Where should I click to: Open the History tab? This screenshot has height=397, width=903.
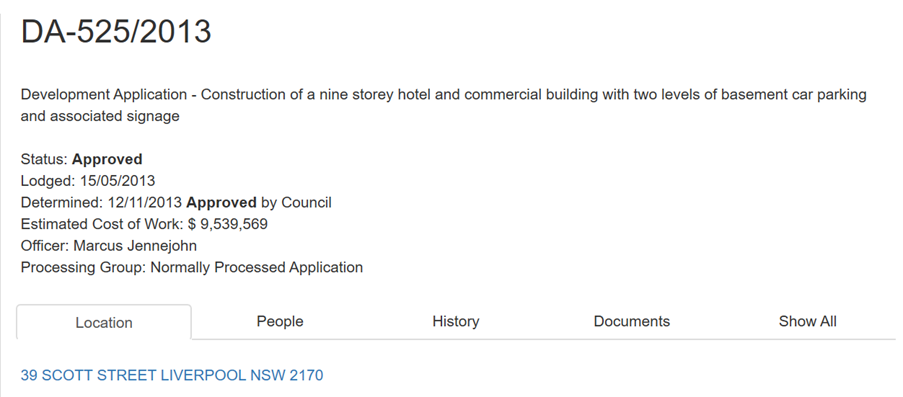(x=456, y=322)
